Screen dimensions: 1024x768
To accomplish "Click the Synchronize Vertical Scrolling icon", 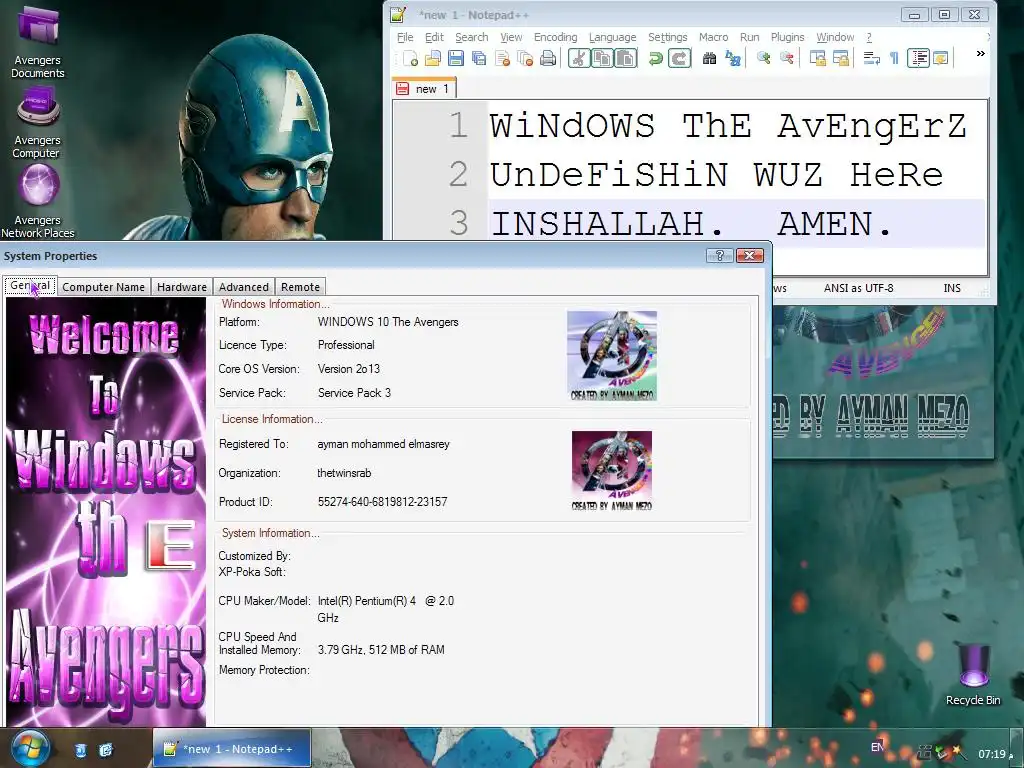I will pos(817,59).
